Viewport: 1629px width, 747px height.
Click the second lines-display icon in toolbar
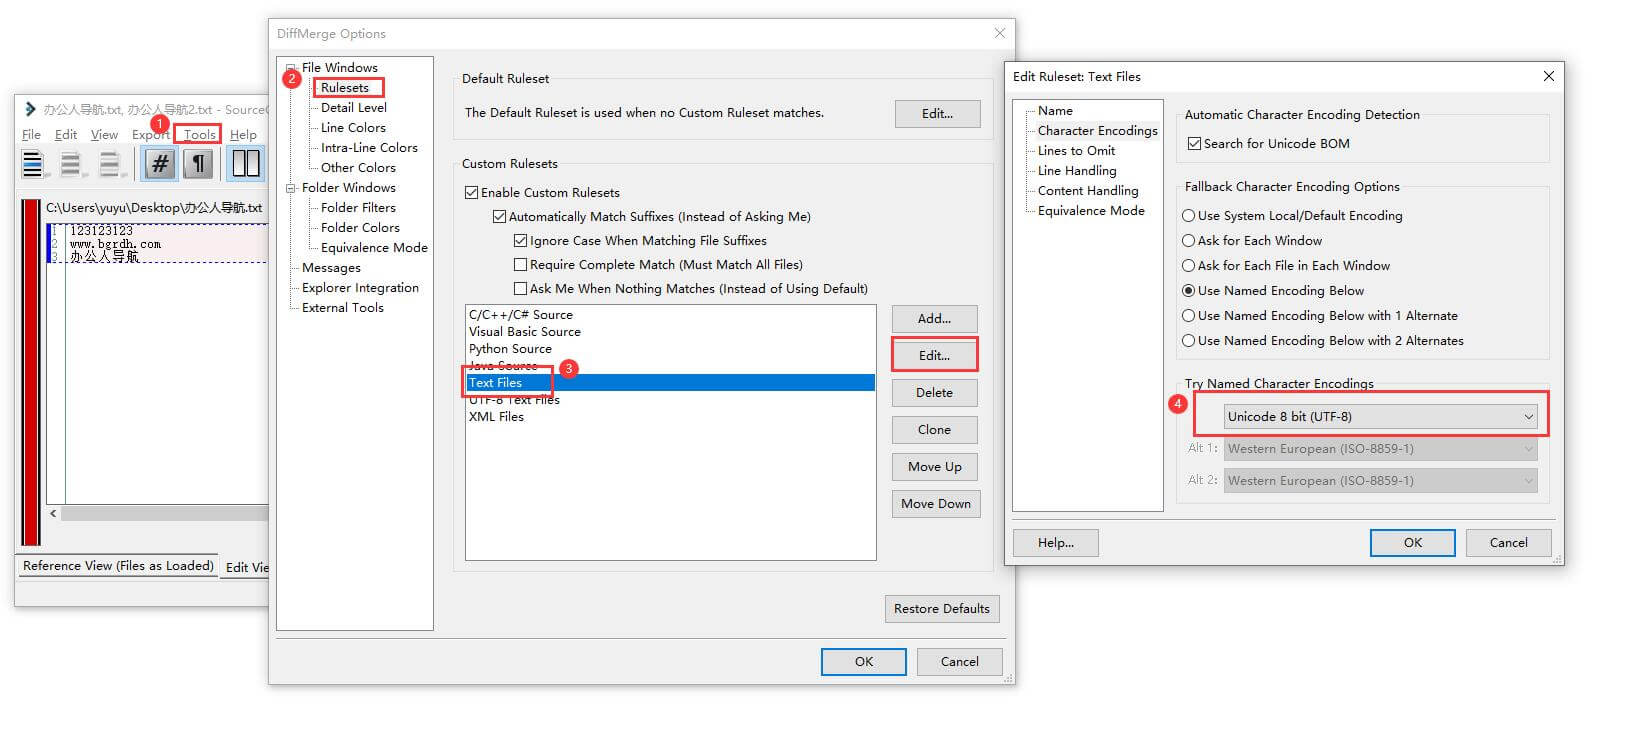point(71,163)
